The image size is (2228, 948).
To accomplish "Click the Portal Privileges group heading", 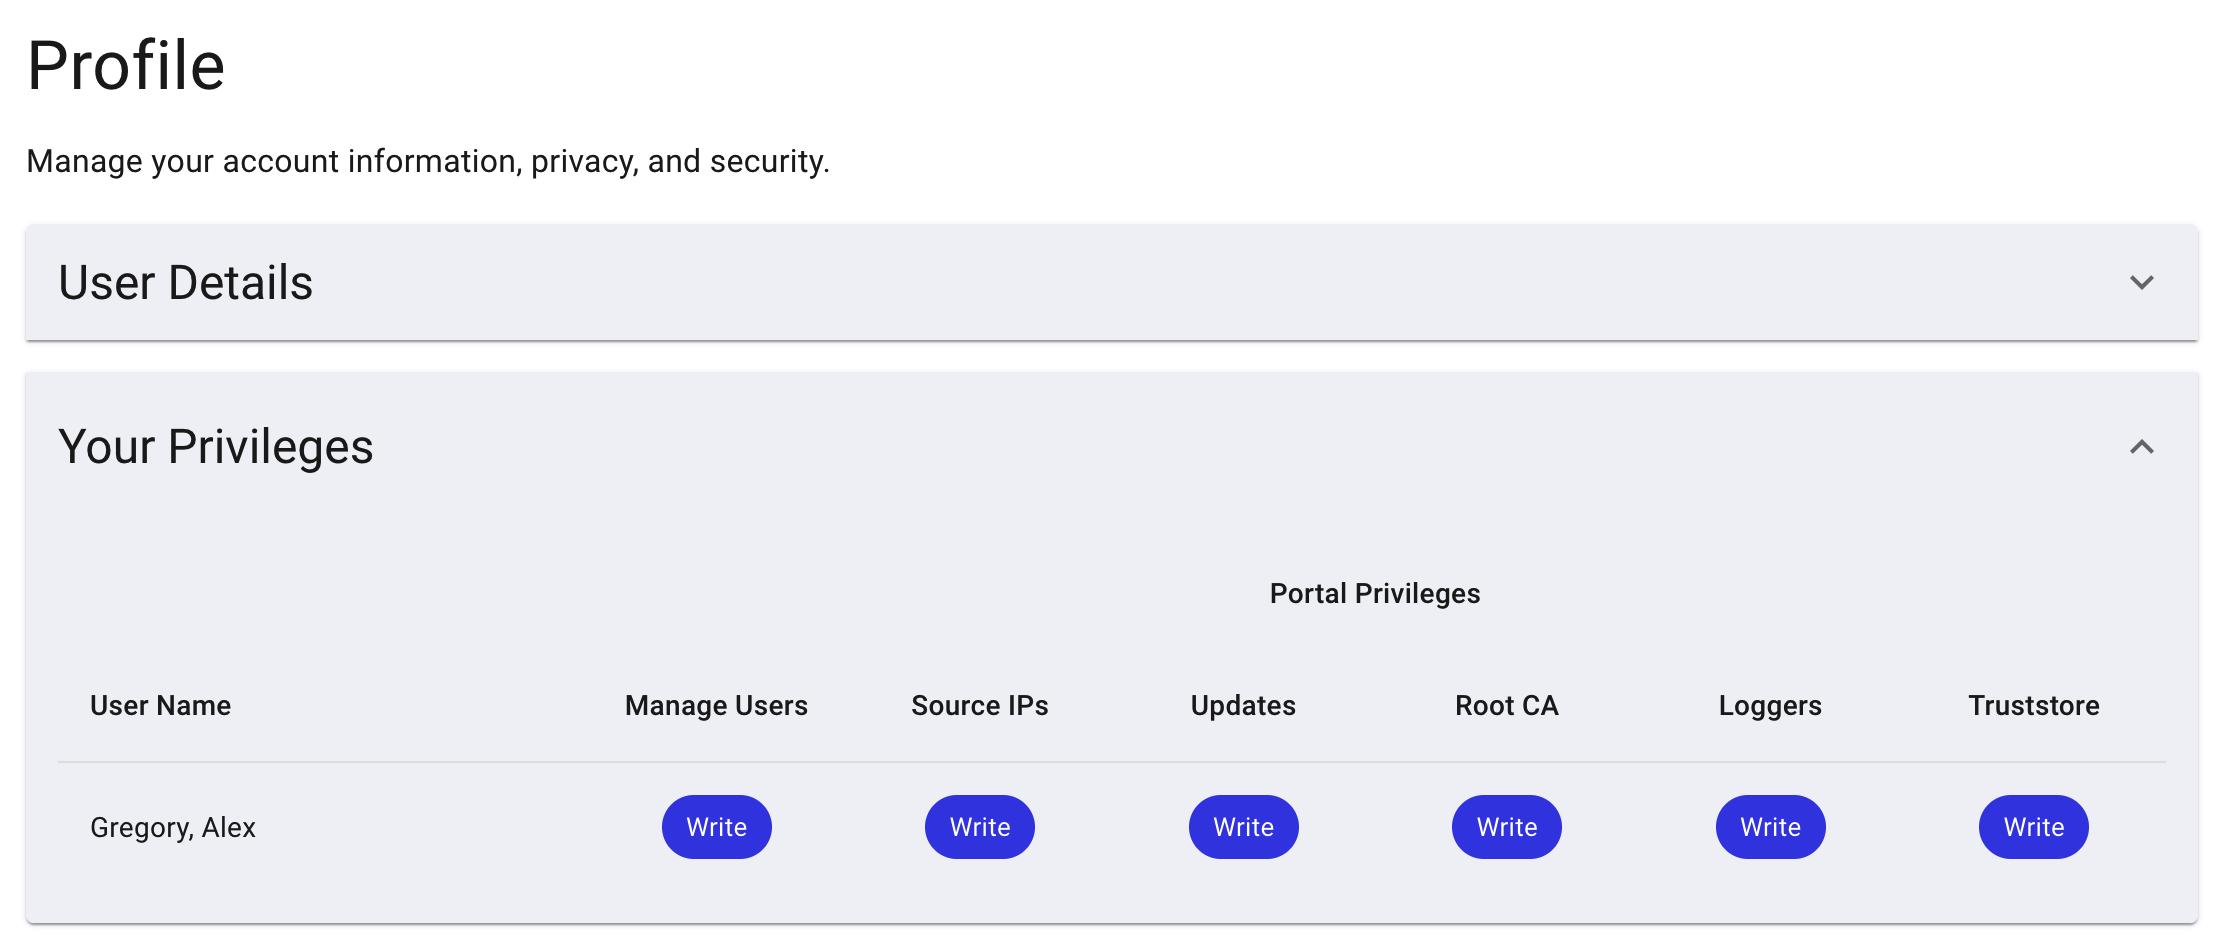I will 1374,594.
